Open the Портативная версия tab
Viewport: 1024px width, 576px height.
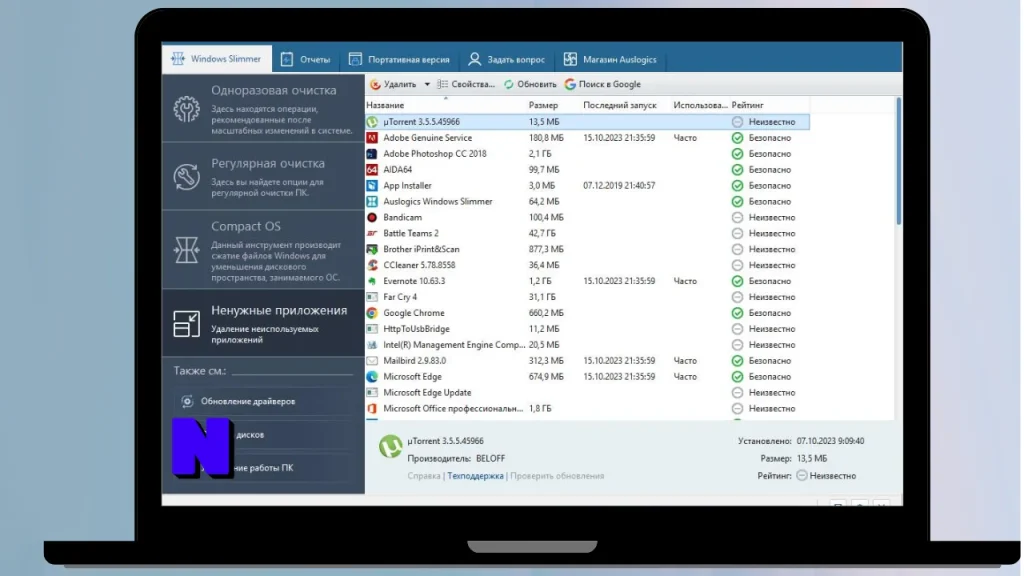tap(399, 59)
